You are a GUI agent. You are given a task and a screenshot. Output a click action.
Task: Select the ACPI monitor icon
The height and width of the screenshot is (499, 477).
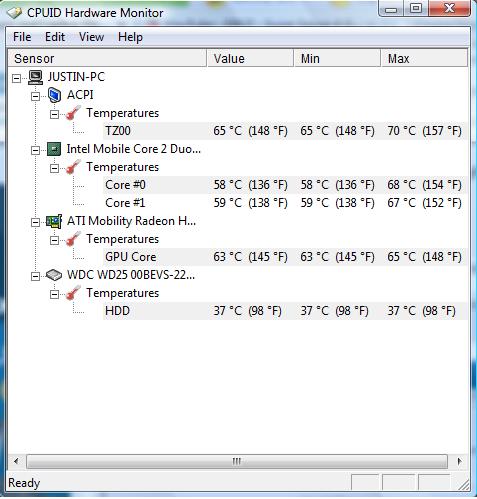coord(54,95)
